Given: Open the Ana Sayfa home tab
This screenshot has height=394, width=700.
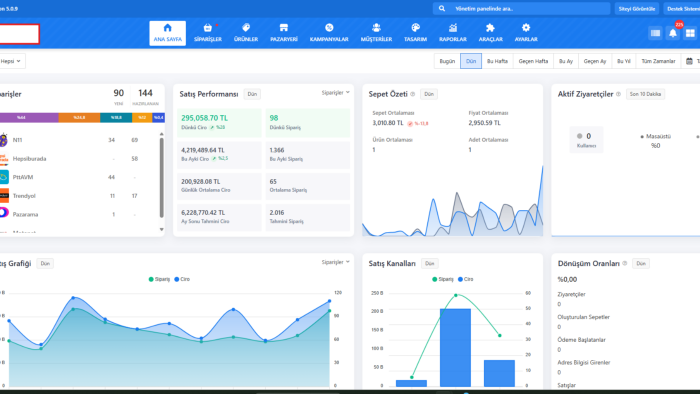Looking at the screenshot, I should pos(167,33).
